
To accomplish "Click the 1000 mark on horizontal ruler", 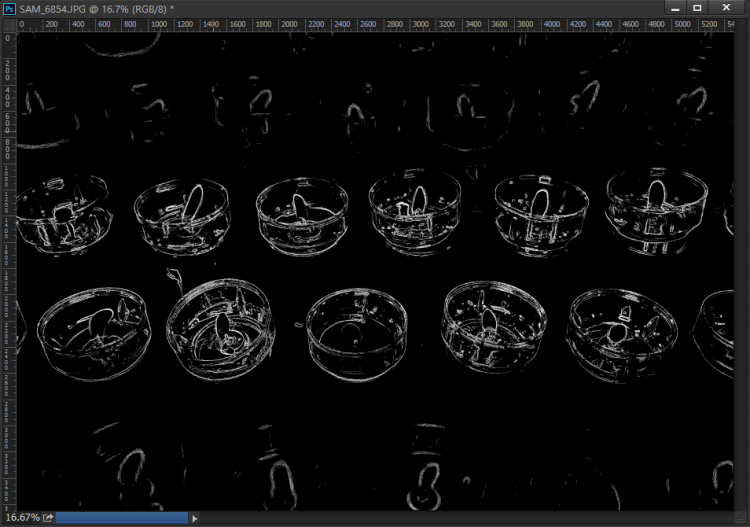I will [x=159, y=24].
